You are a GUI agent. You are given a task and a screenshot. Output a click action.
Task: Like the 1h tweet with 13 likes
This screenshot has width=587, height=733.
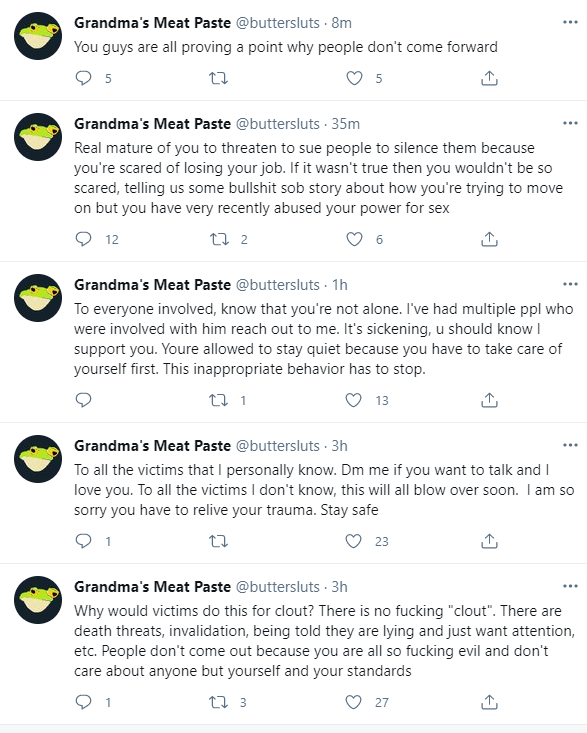click(x=353, y=400)
